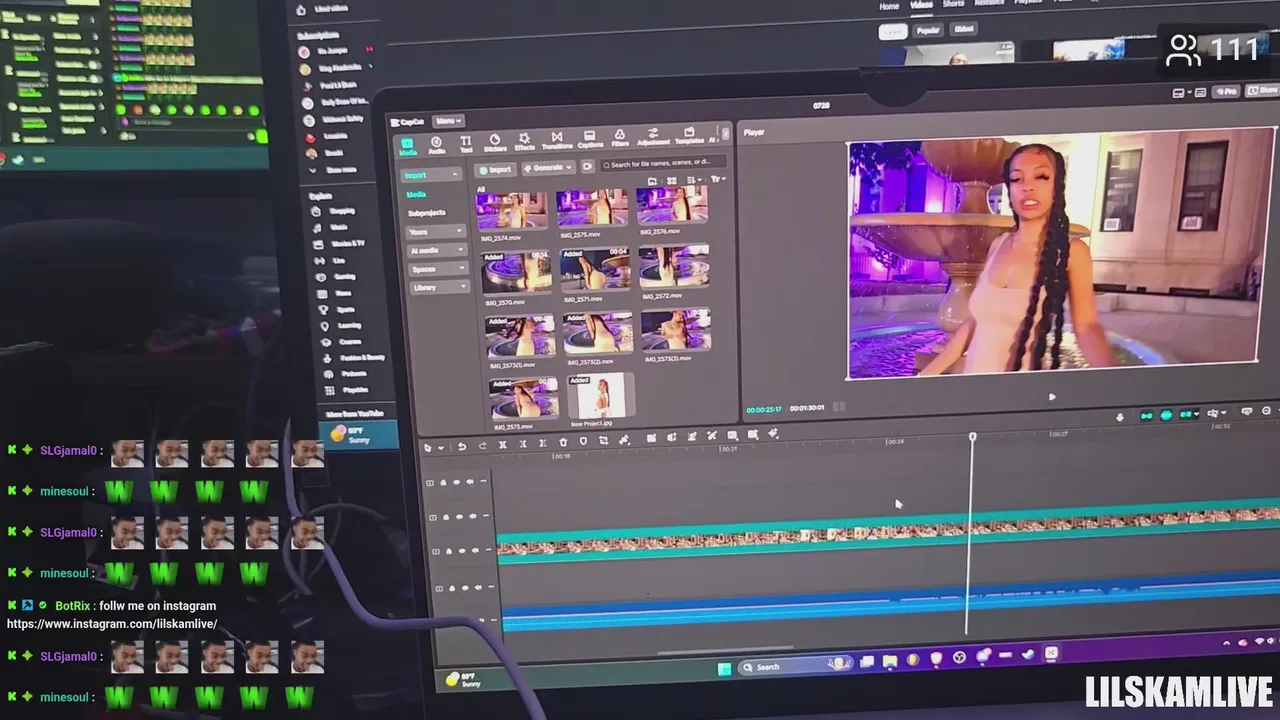The image size is (1280, 720).
Task: Lock the top timeline track
Action: [x=444, y=482]
